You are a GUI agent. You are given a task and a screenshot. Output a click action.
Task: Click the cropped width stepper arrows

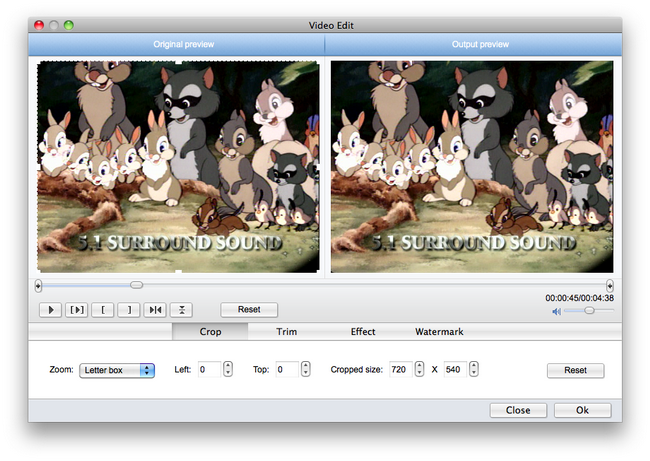tap(419, 369)
